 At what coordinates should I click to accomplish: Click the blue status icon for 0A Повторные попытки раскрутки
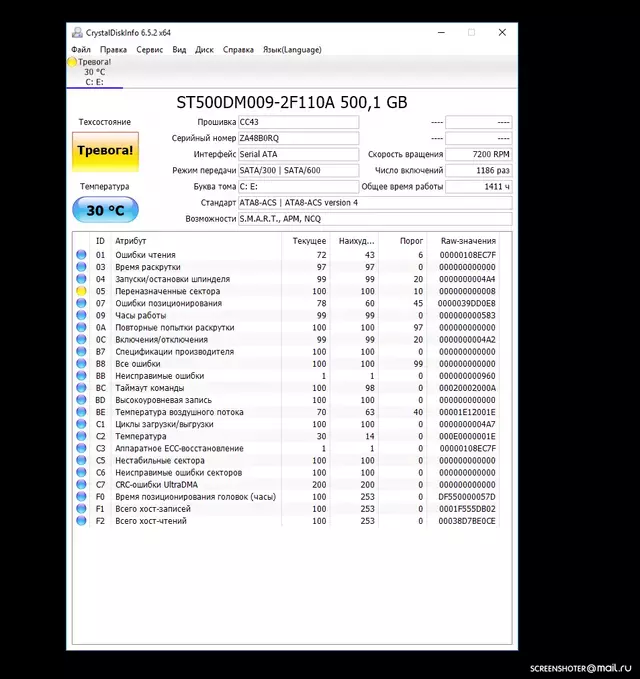click(81, 327)
